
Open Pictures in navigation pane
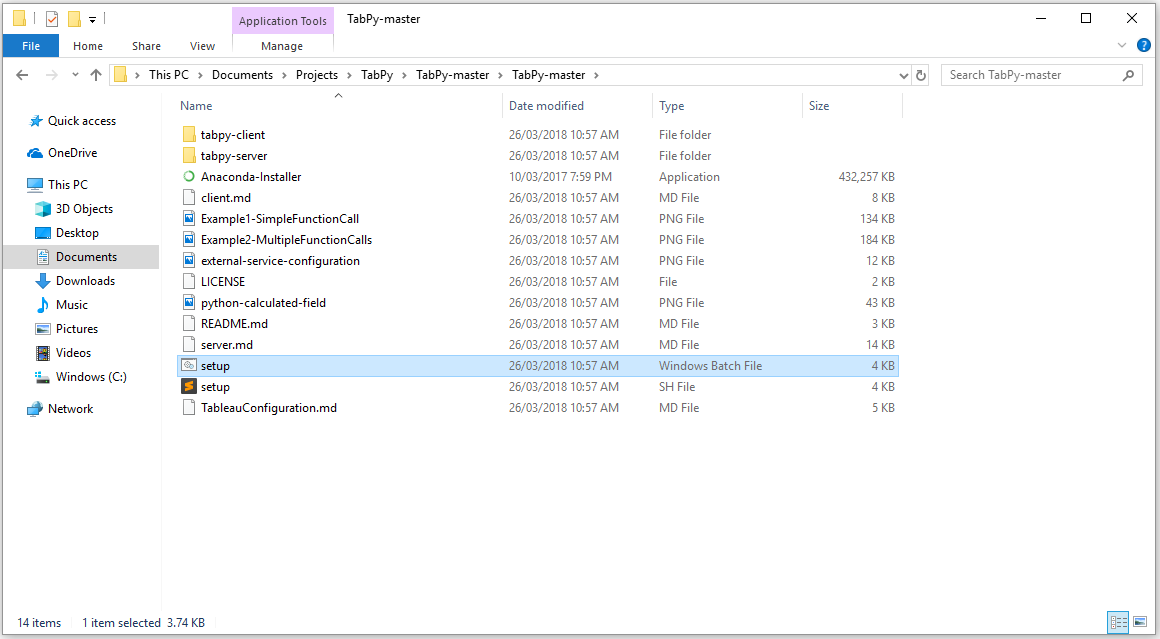point(77,329)
